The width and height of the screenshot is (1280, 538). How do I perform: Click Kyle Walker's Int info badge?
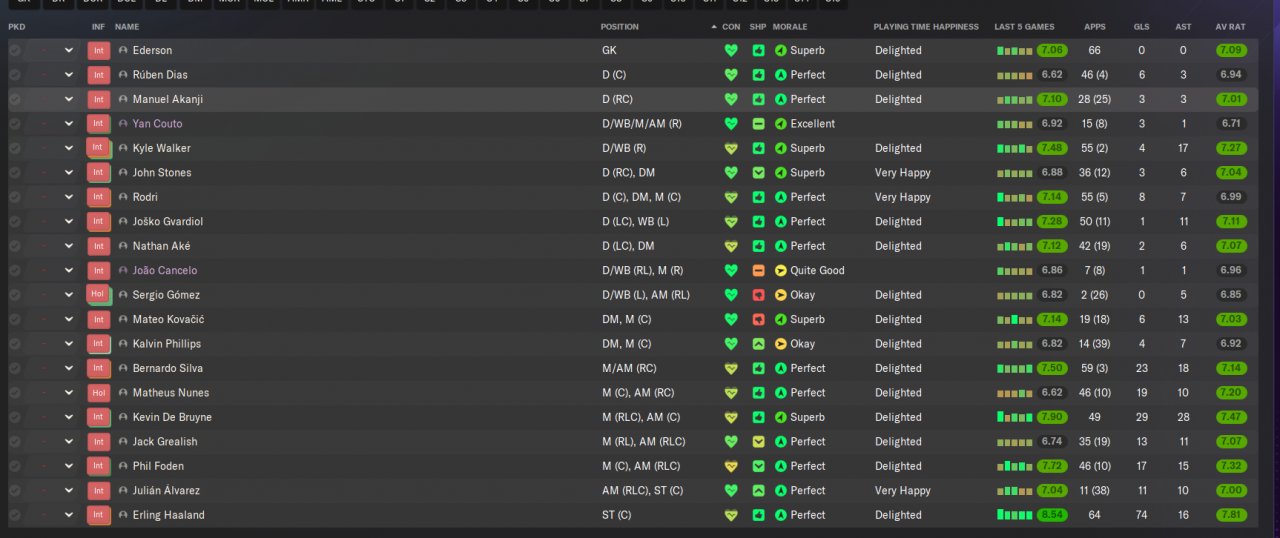click(98, 148)
